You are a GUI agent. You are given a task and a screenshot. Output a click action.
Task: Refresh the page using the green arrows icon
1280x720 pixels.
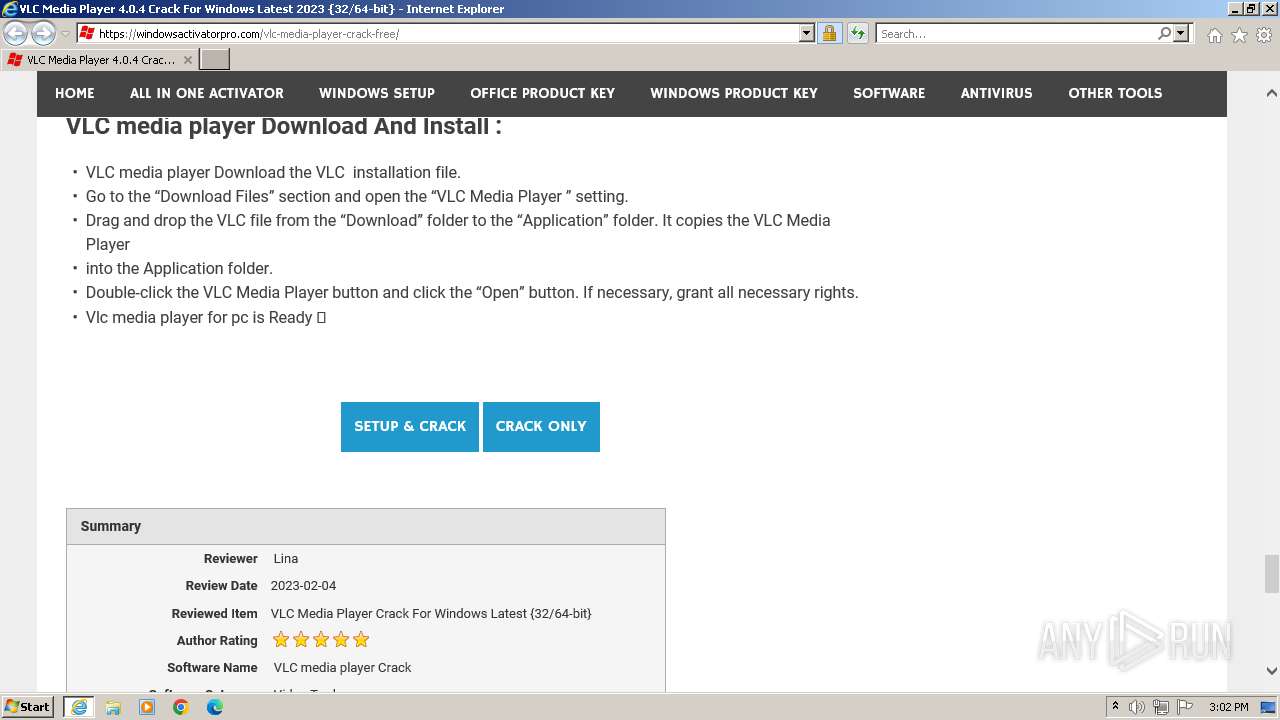pyautogui.click(x=858, y=34)
